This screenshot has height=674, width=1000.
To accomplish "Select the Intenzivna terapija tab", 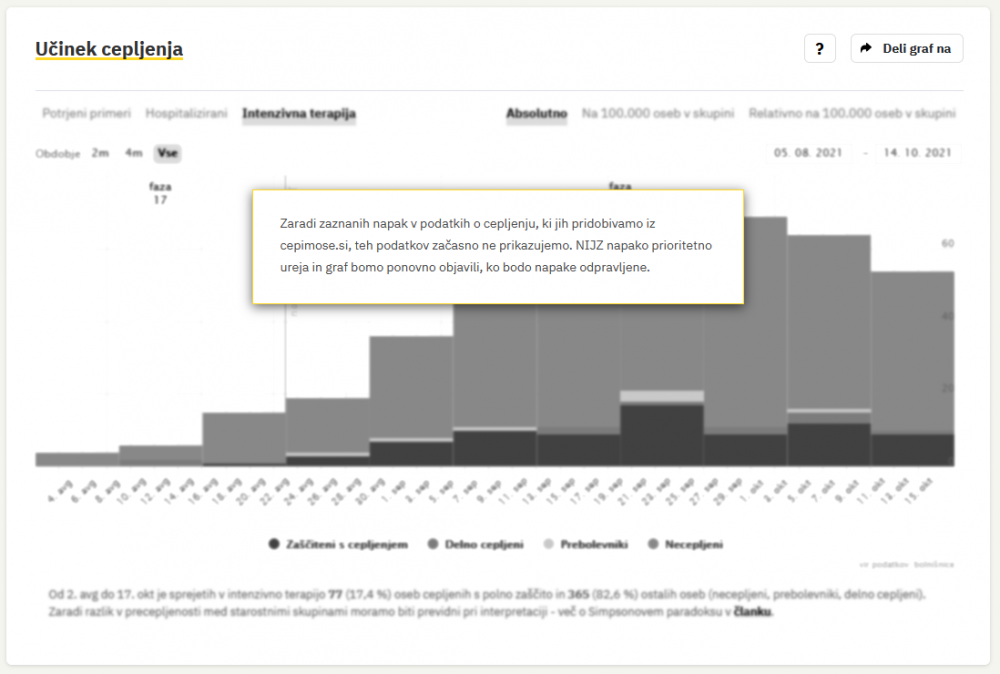I will [299, 114].
